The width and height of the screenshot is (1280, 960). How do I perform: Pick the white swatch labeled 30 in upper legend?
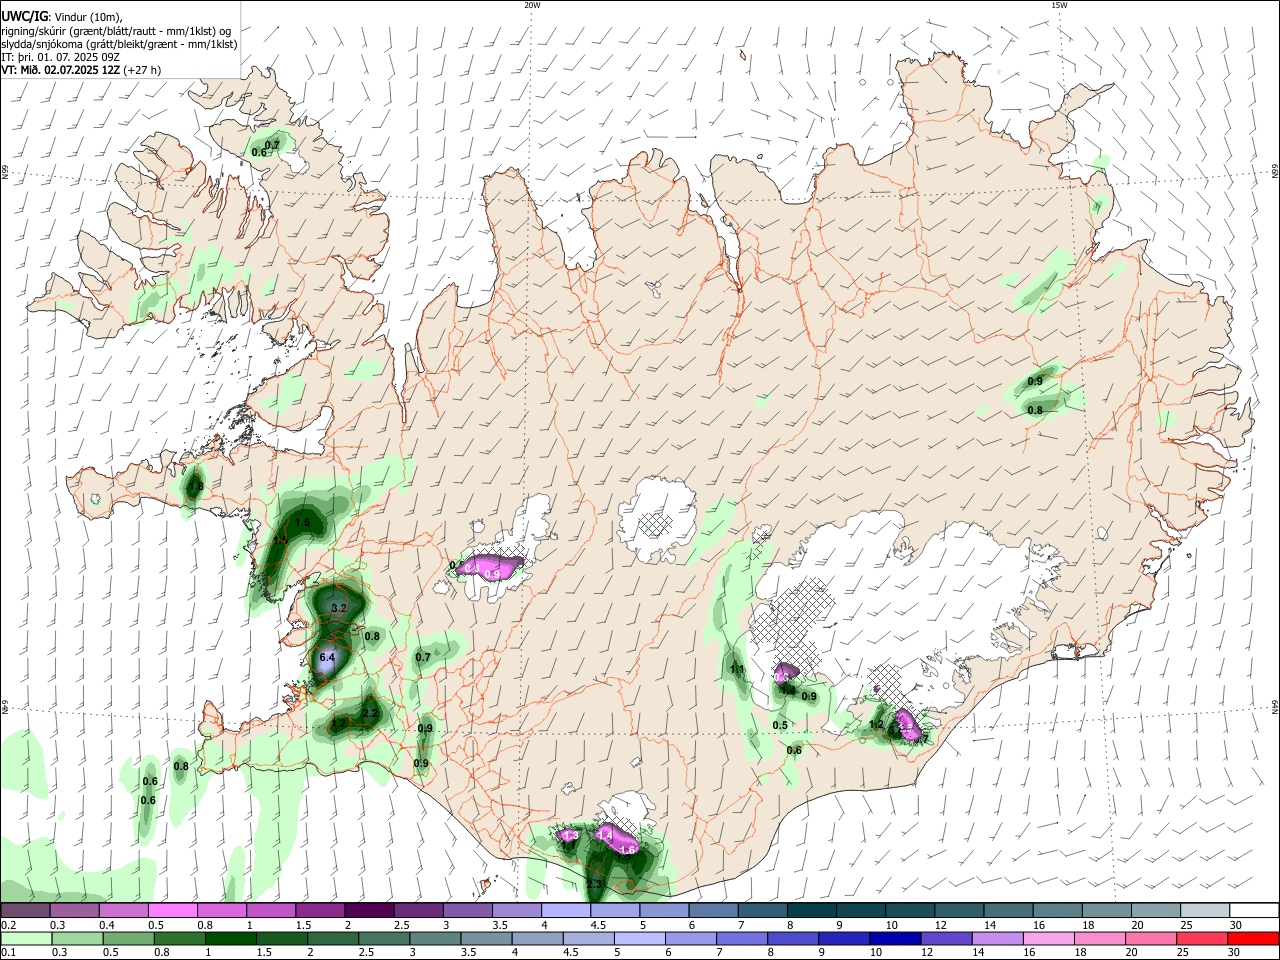tap(1254, 910)
